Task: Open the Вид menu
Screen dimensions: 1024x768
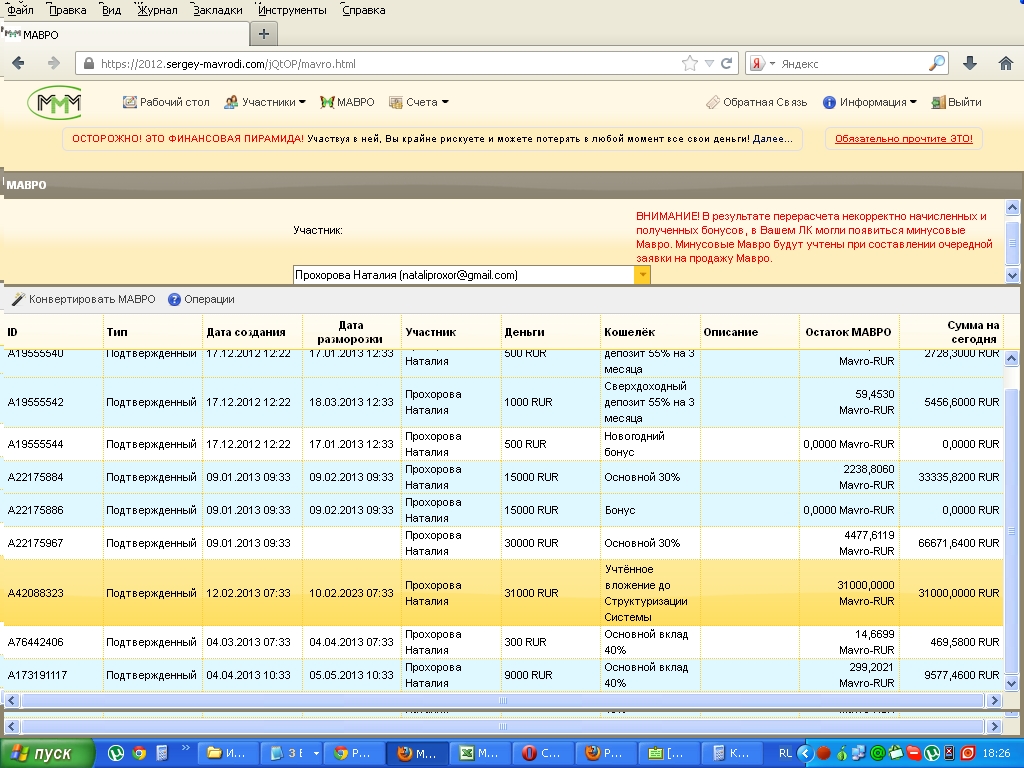Action: [x=112, y=10]
